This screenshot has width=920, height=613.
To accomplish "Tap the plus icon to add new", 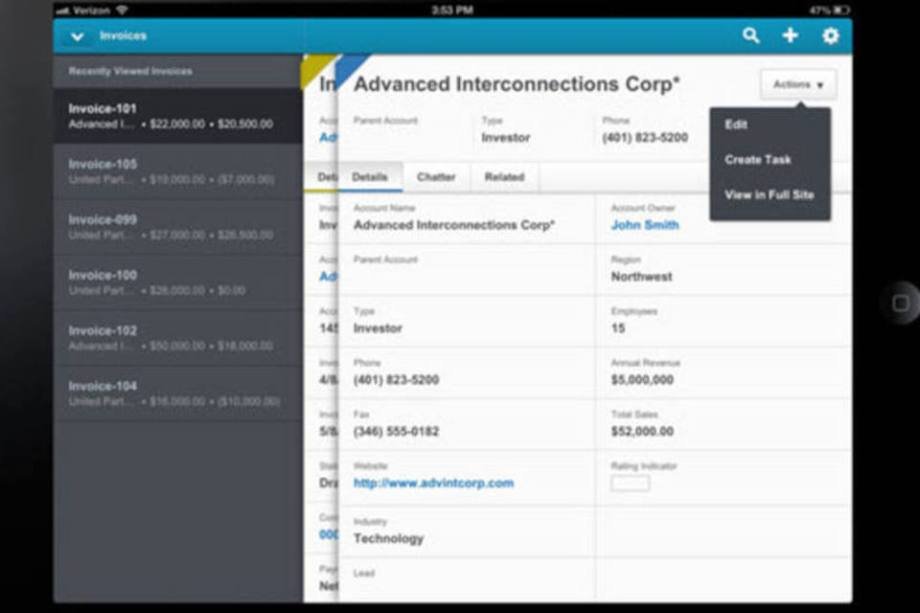I will 790,36.
